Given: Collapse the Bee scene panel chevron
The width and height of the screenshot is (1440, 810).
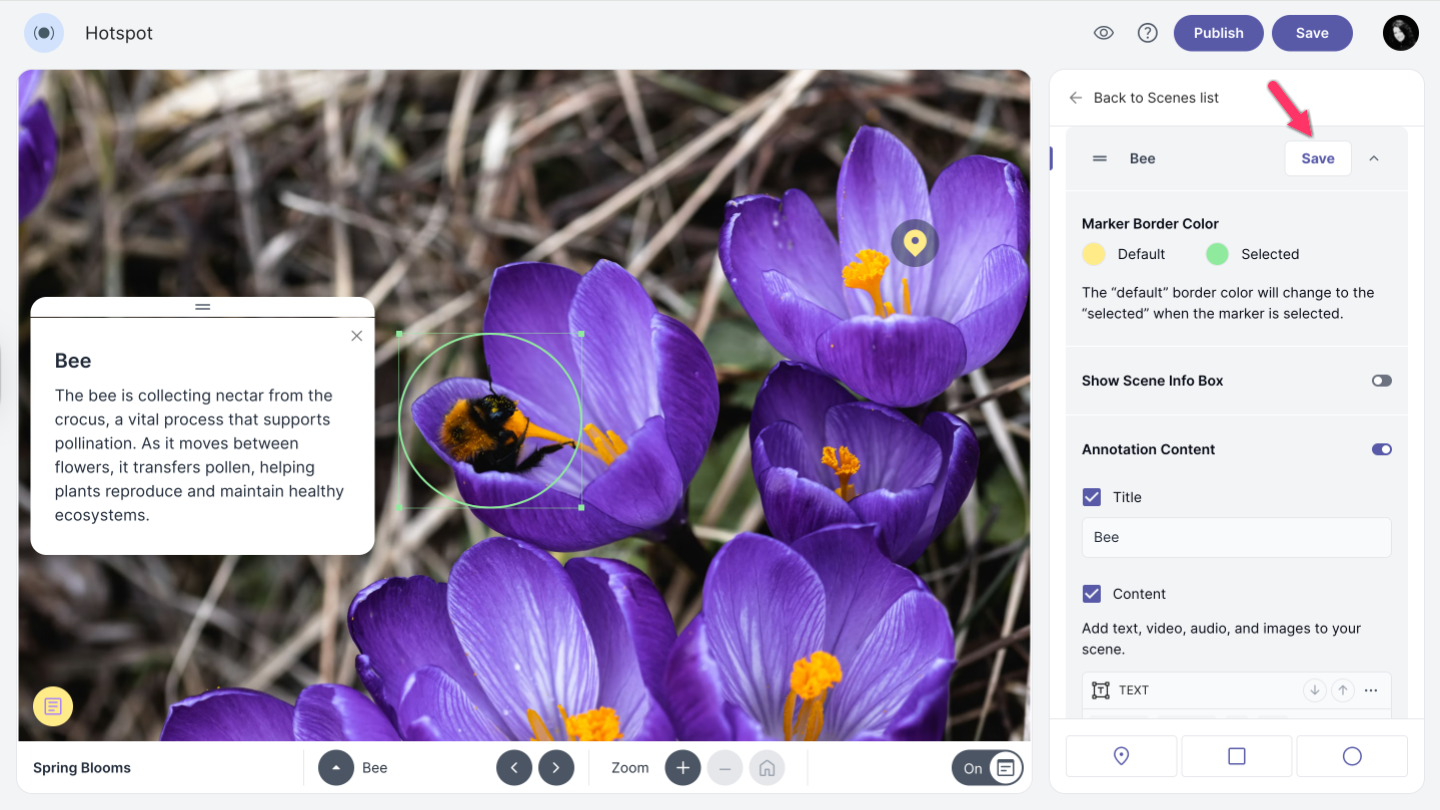Looking at the screenshot, I should [x=1374, y=158].
